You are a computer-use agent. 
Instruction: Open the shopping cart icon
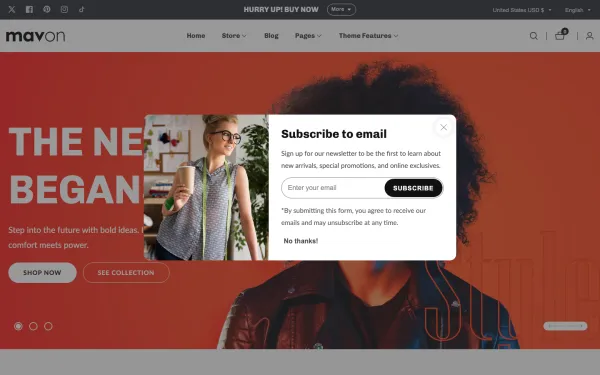[561, 35]
